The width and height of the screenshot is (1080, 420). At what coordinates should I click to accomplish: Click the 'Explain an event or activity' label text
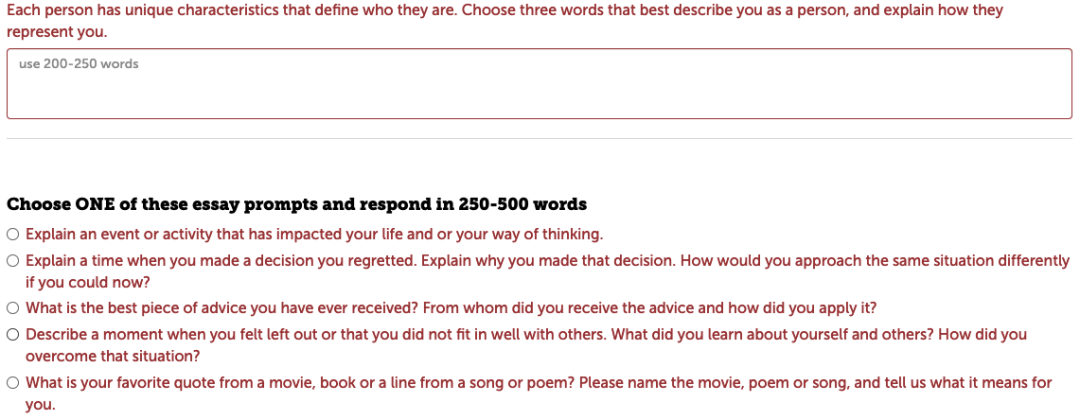pos(314,235)
